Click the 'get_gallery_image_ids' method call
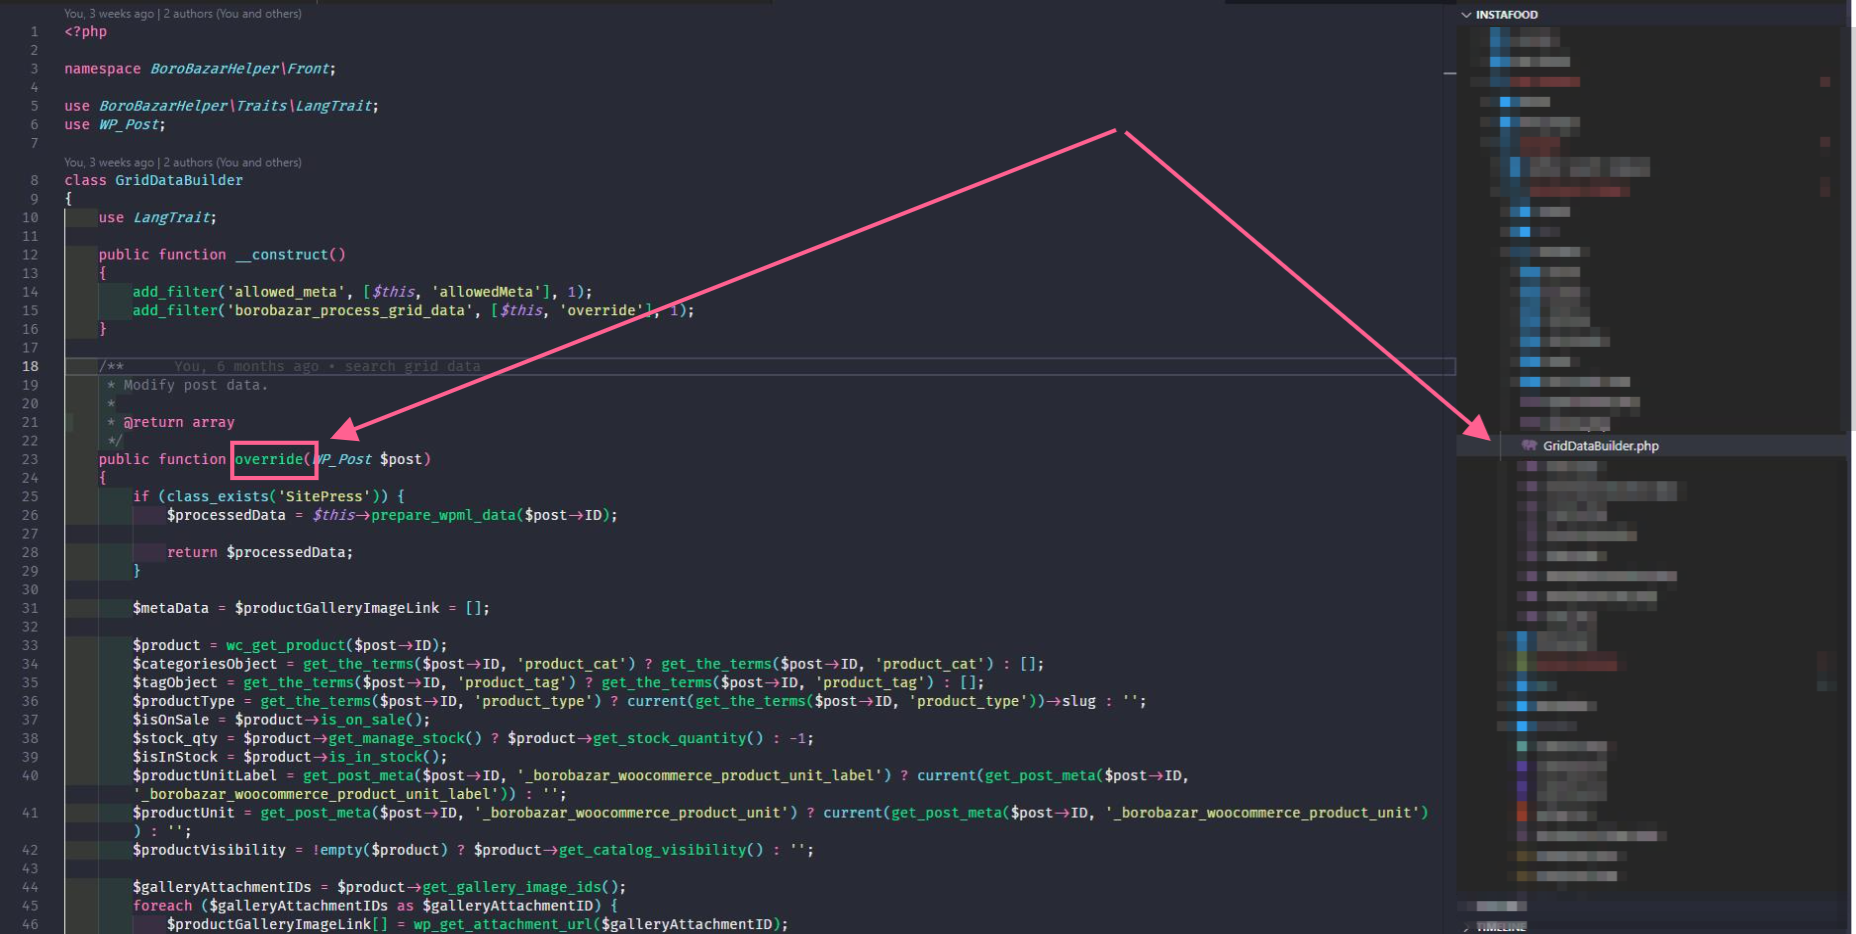1856x934 pixels. pos(512,887)
